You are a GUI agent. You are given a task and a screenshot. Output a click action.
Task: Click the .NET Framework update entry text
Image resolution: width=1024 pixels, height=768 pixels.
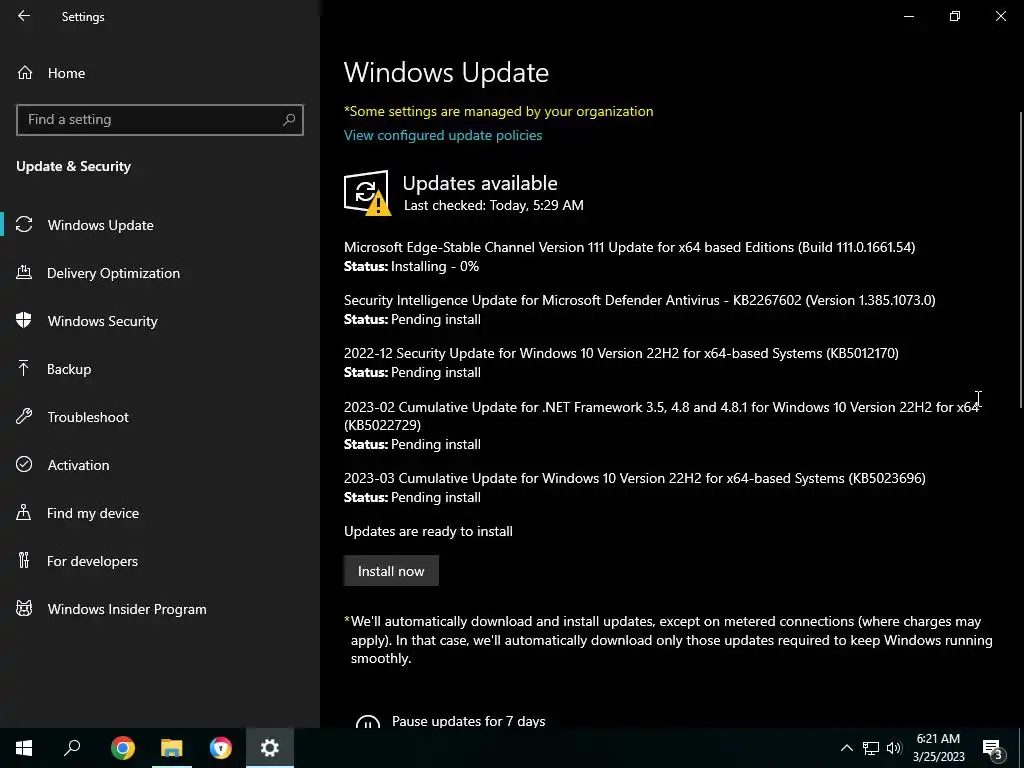662,416
